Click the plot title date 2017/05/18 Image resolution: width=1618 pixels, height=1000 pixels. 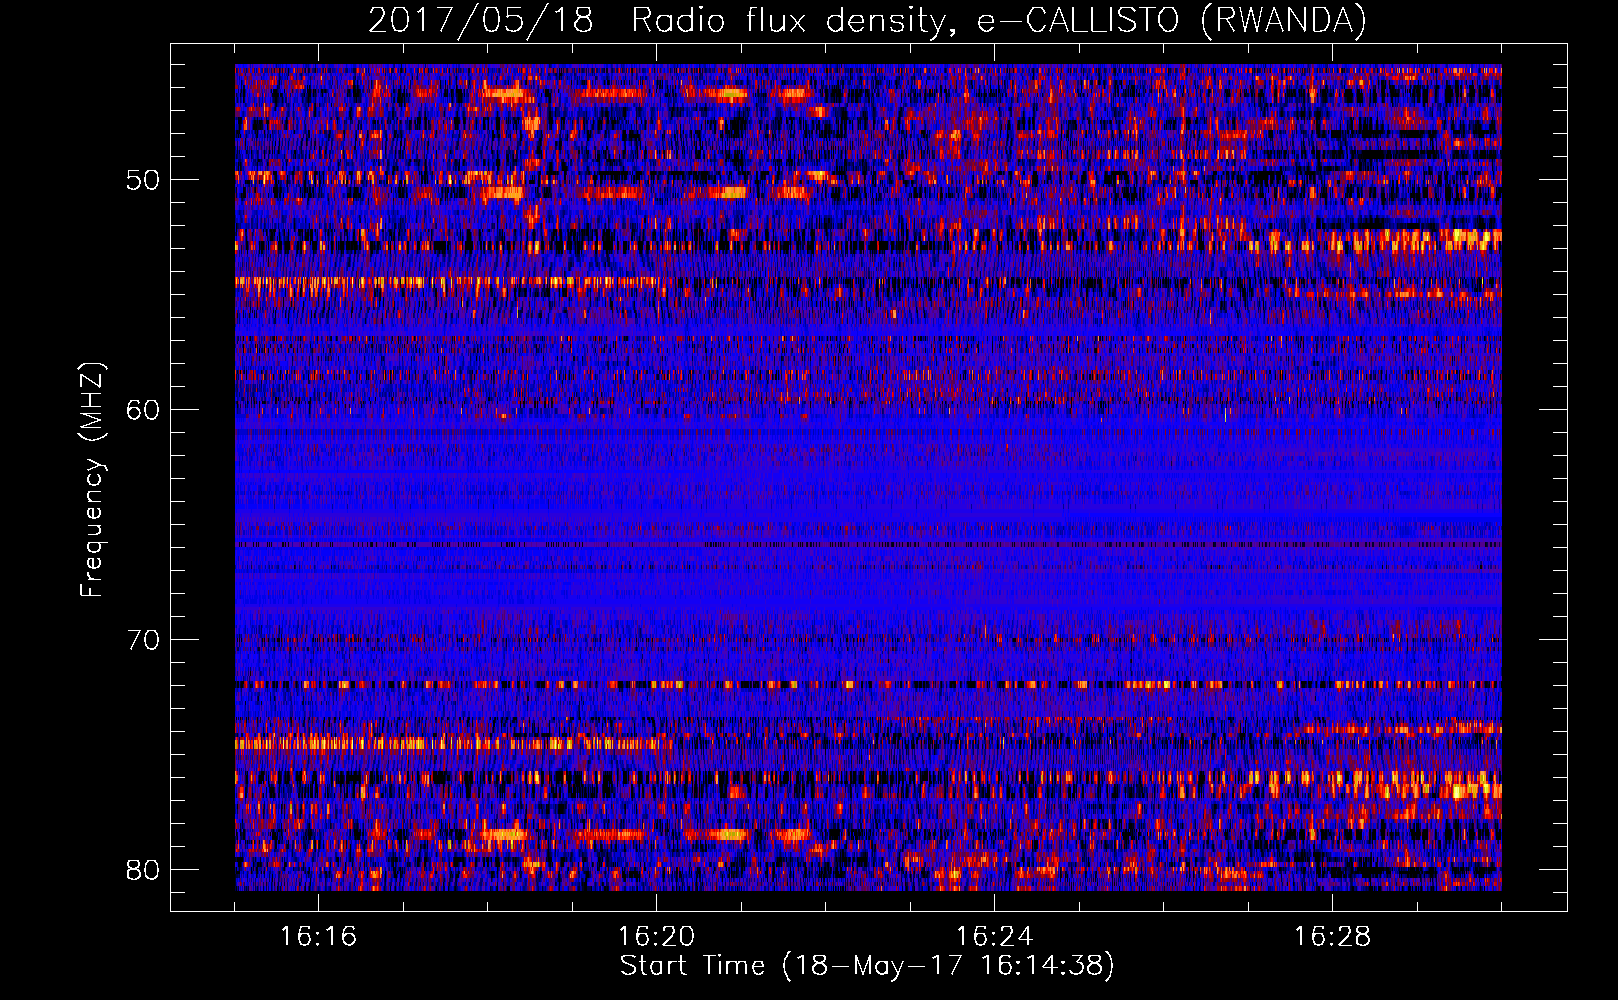[481, 21]
